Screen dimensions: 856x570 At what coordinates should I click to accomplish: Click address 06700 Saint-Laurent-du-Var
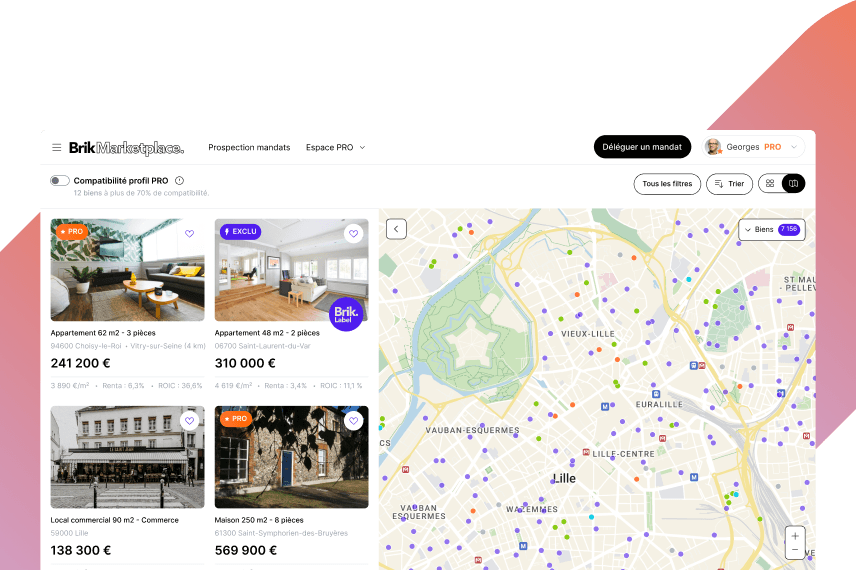263,346
